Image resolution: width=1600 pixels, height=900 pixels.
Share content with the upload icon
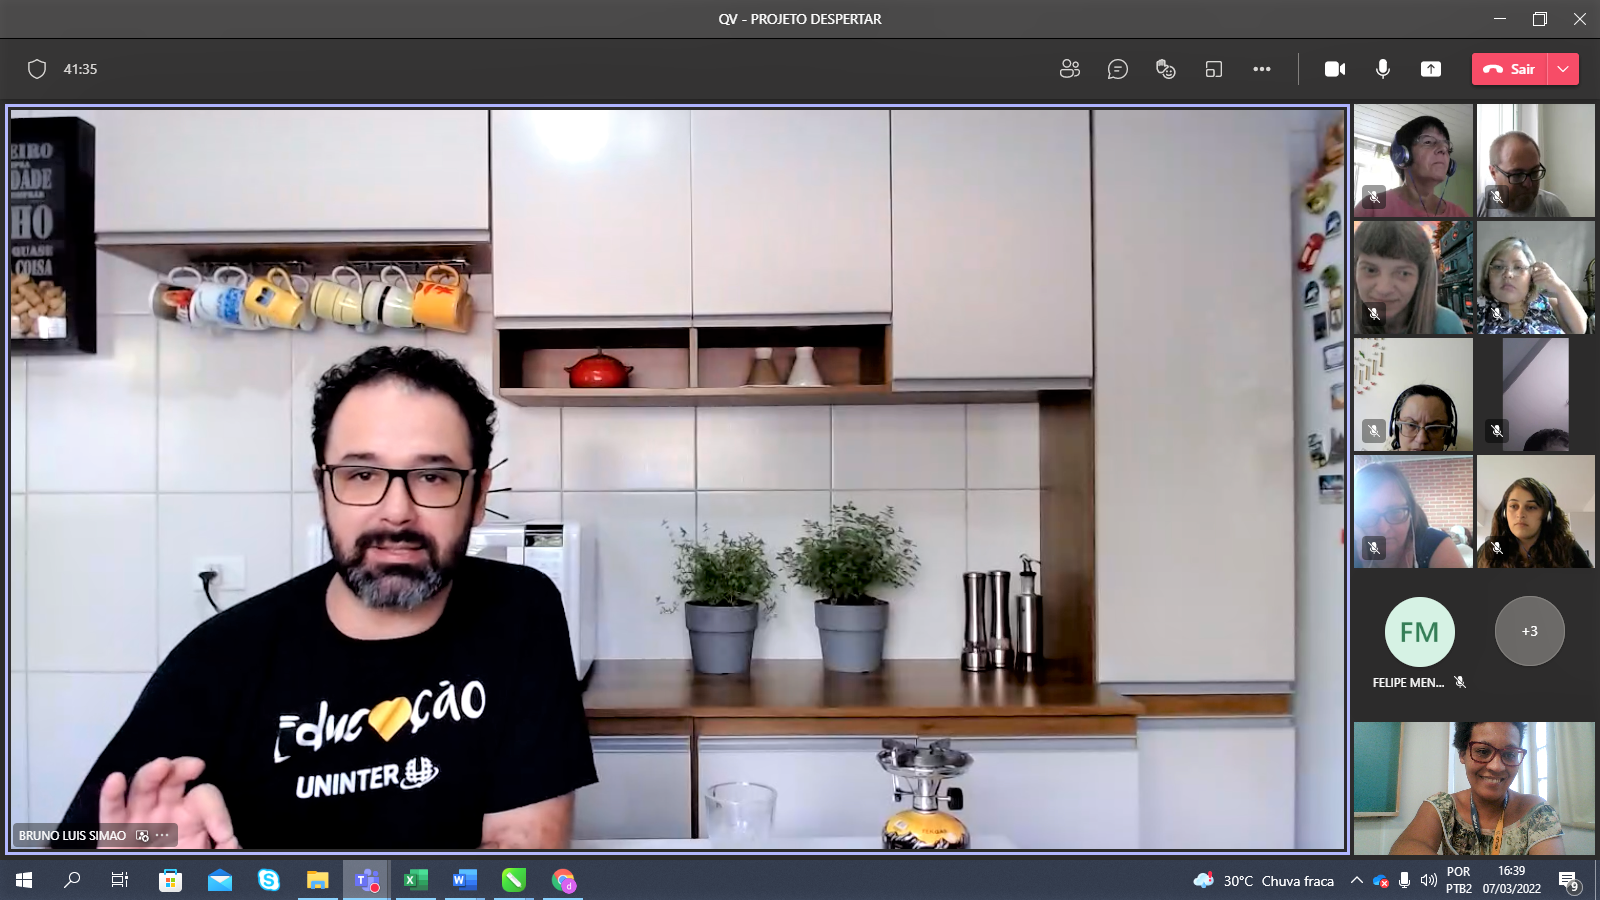tap(1431, 69)
